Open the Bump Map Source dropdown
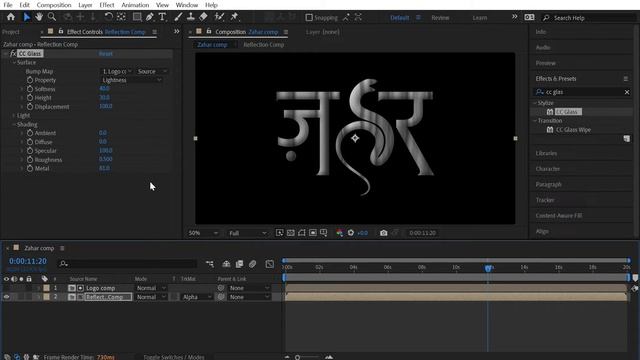640x360 pixels. [x=151, y=71]
